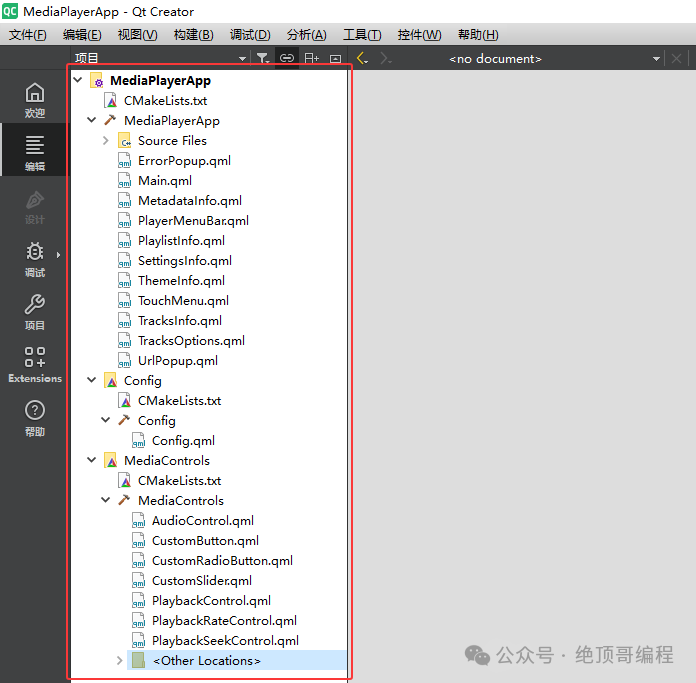Image resolution: width=696 pixels, height=683 pixels.
Task: Open the 分析(A) menu
Action: pyautogui.click(x=306, y=35)
